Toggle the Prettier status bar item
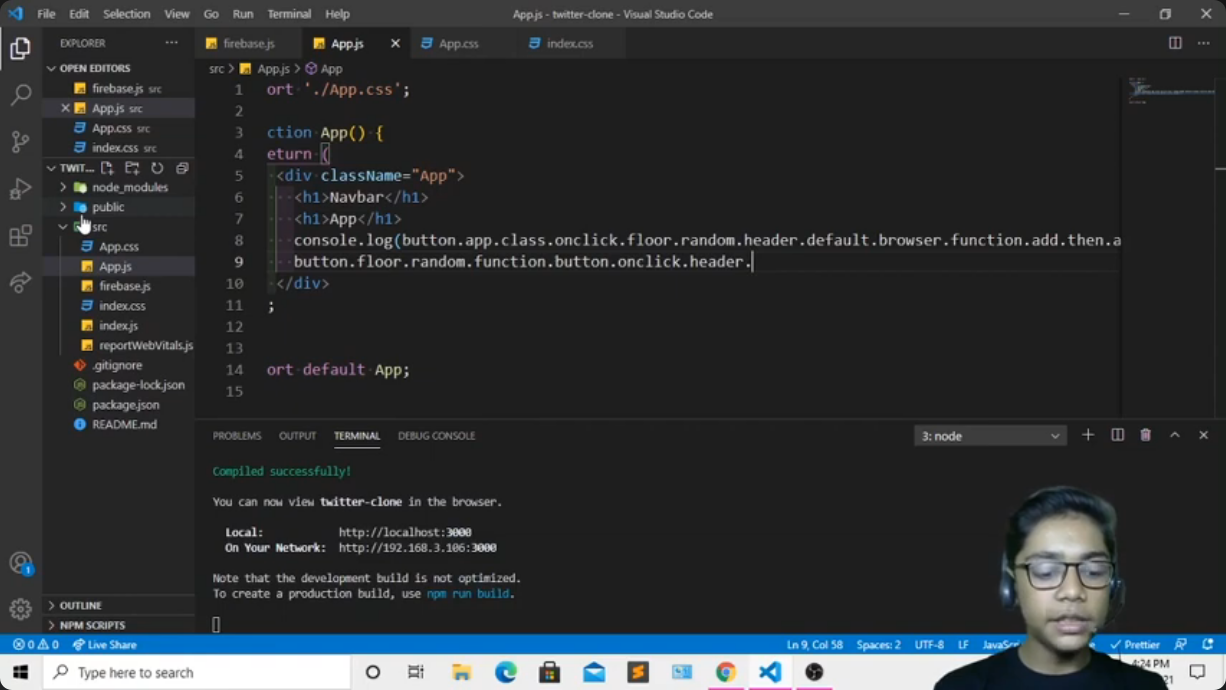The height and width of the screenshot is (690, 1226). pos(1135,645)
